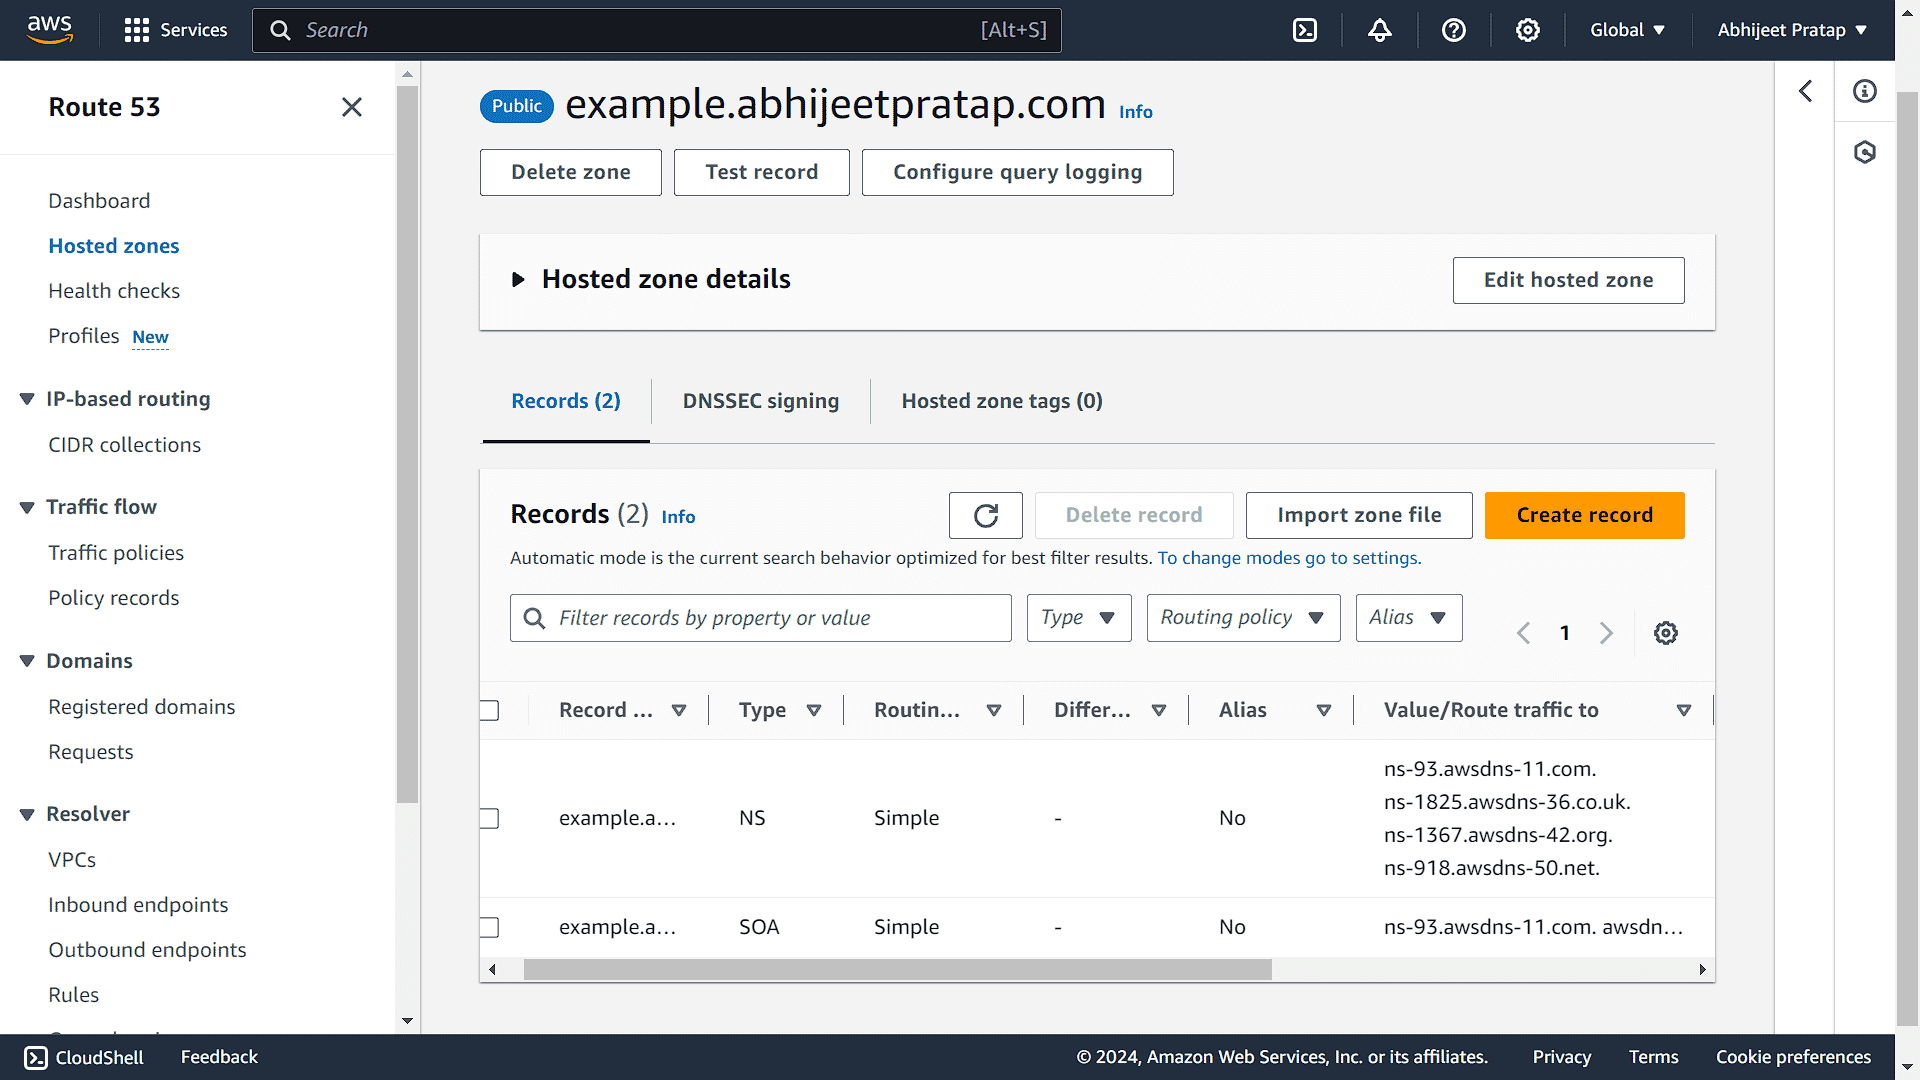Select the SOA record checkbox
This screenshot has height=1080, width=1920.
pos(490,927)
